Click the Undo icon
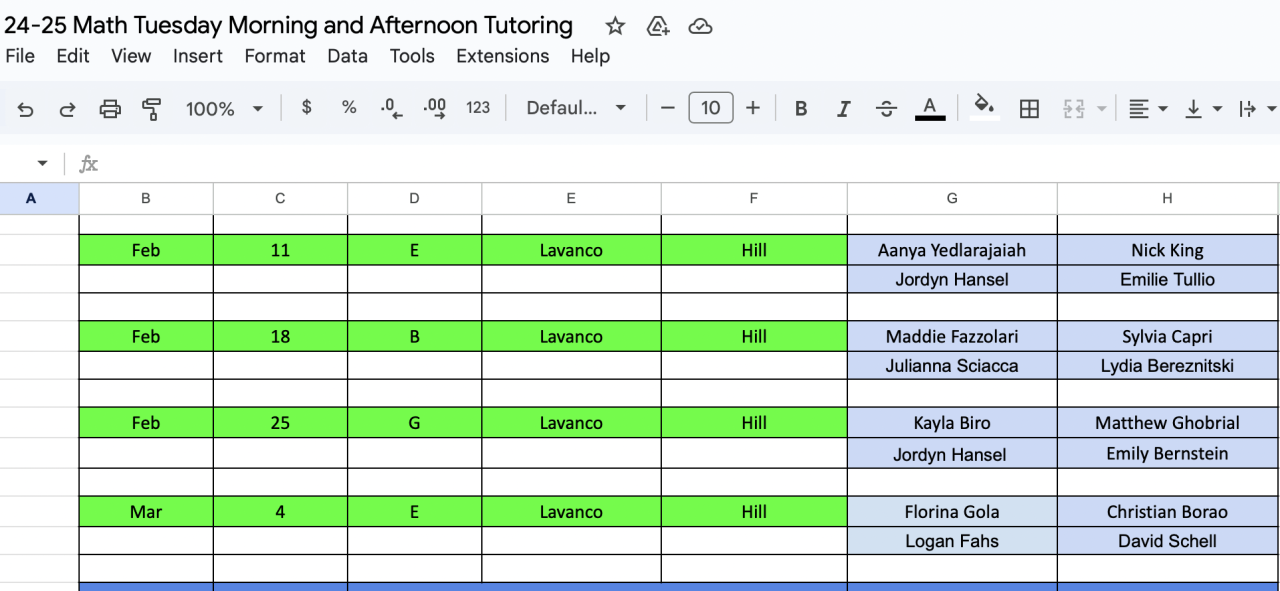This screenshot has height=591, width=1280. click(26, 109)
